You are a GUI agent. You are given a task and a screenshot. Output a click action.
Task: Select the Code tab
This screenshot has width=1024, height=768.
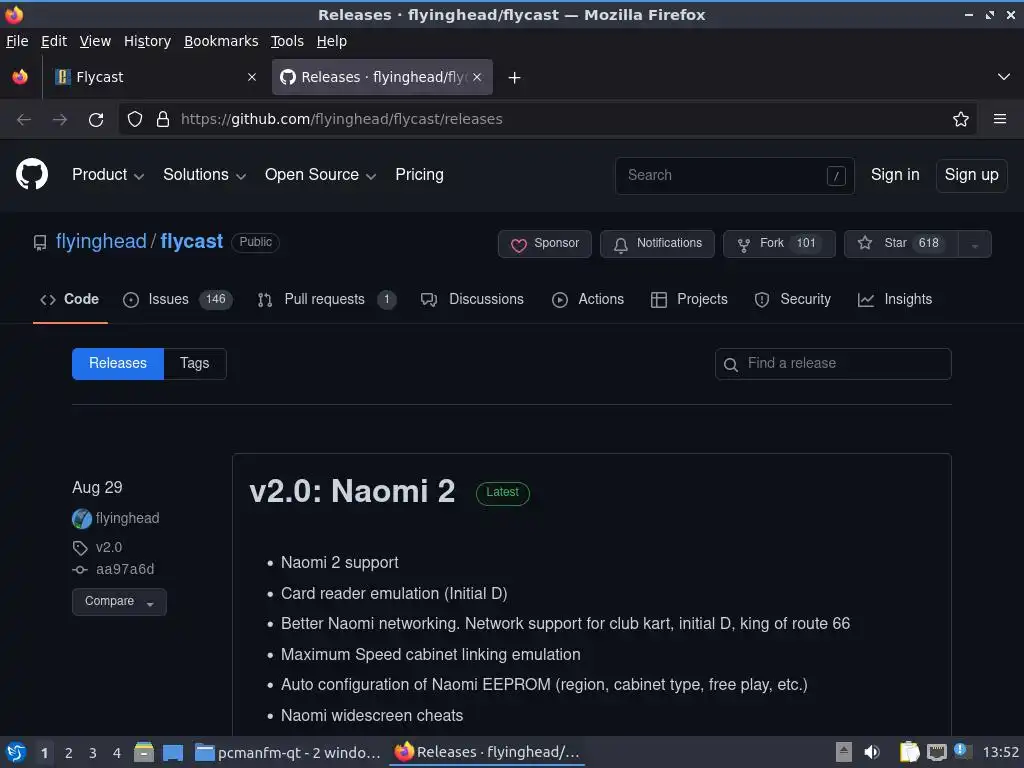click(70, 300)
